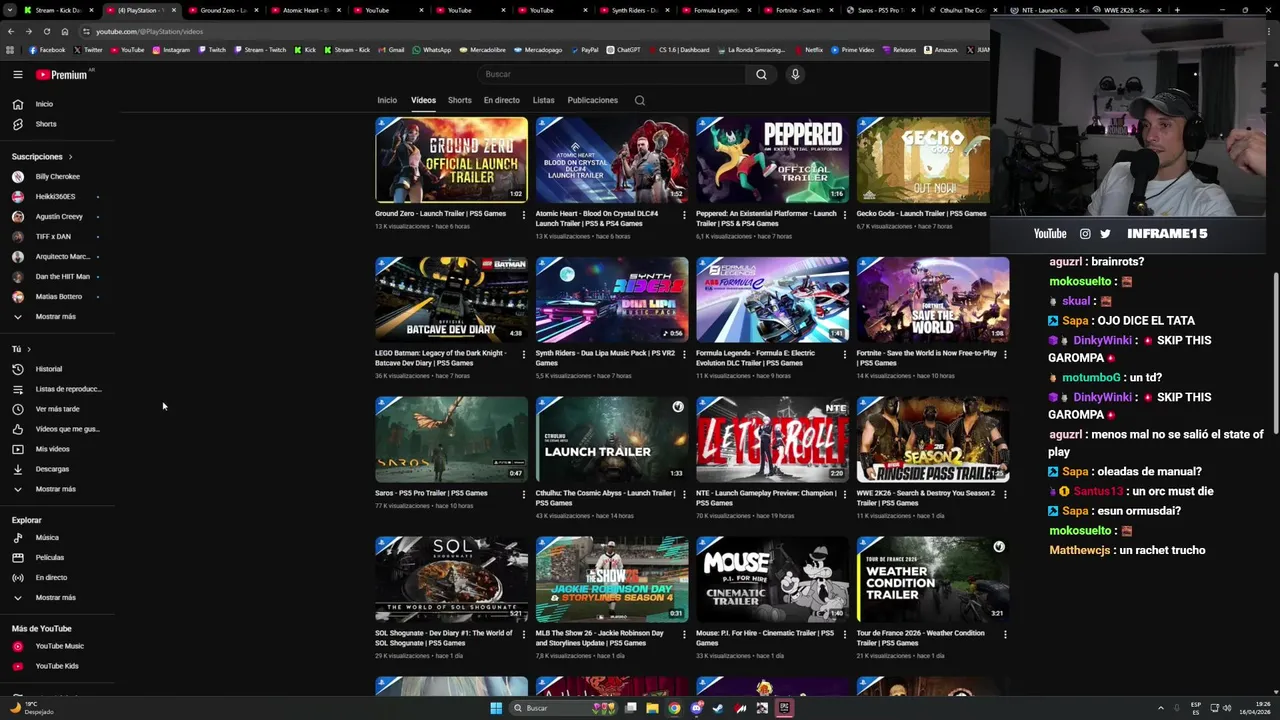Activate voice search microphone icon
Viewport: 1280px width, 720px height.
point(795,74)
